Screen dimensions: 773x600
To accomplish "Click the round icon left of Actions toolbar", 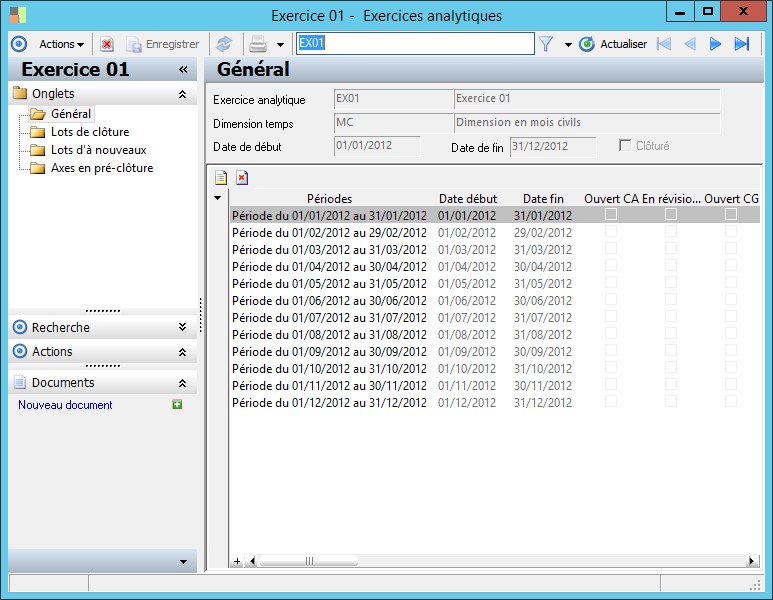I will coord(19,44).
